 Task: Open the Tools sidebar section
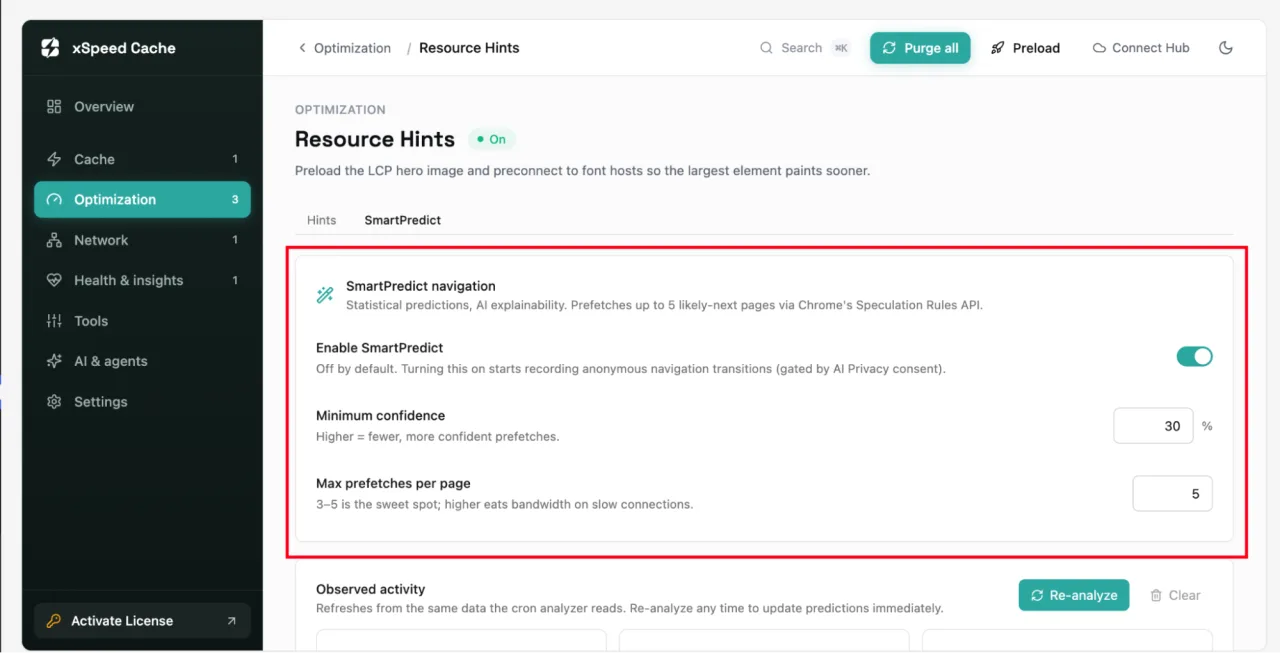click(142, 321)
